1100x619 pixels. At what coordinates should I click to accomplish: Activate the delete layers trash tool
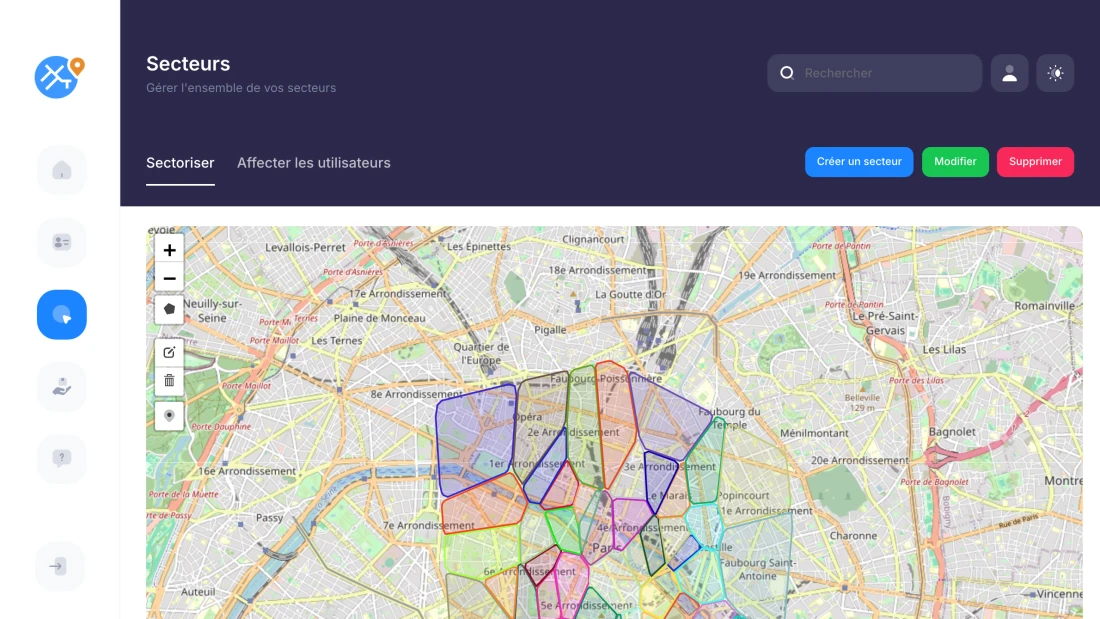pos(169,380)
